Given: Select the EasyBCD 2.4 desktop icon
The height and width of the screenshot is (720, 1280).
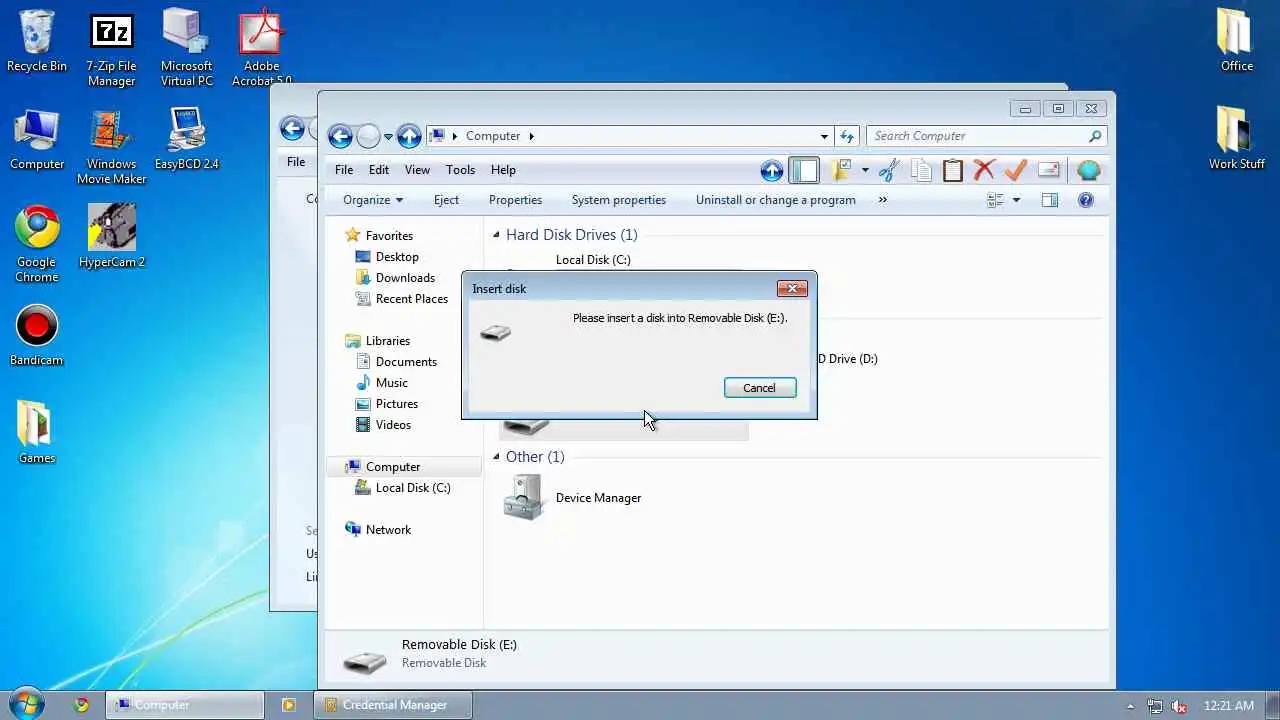Looking at the screenshot, I should [x=187, y=138].
